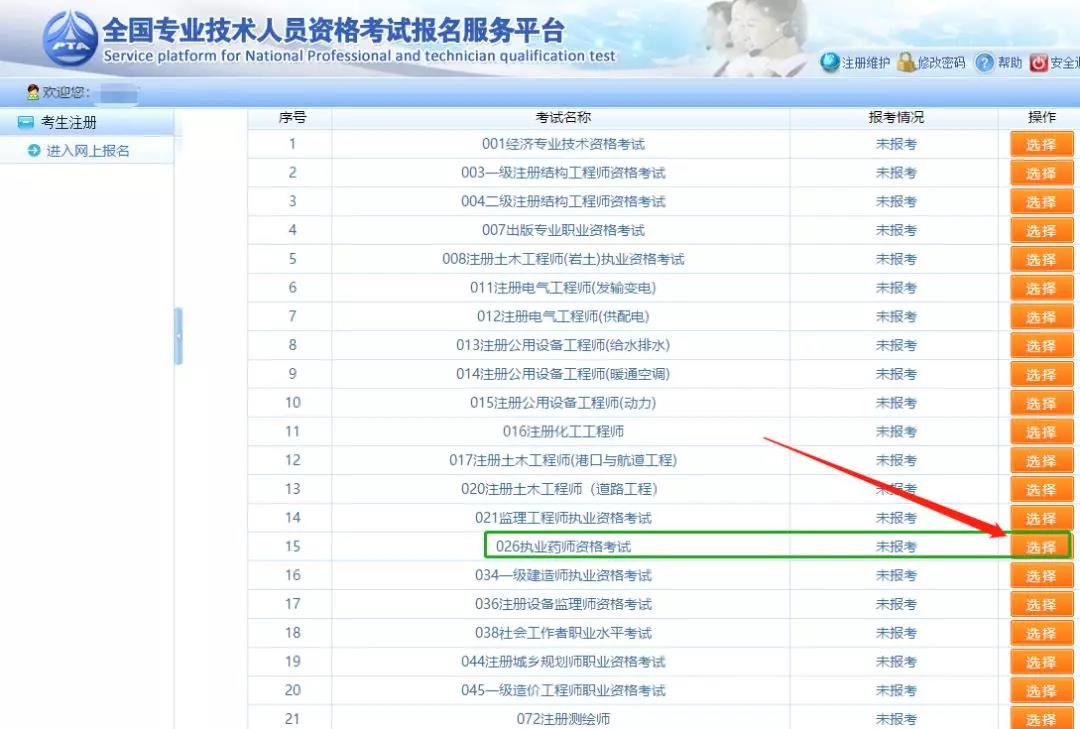Viewport: 1080px width, 729px height.
Task: Click 选择 for 001经济专业技术资格考试
Action: point(1041,143)
